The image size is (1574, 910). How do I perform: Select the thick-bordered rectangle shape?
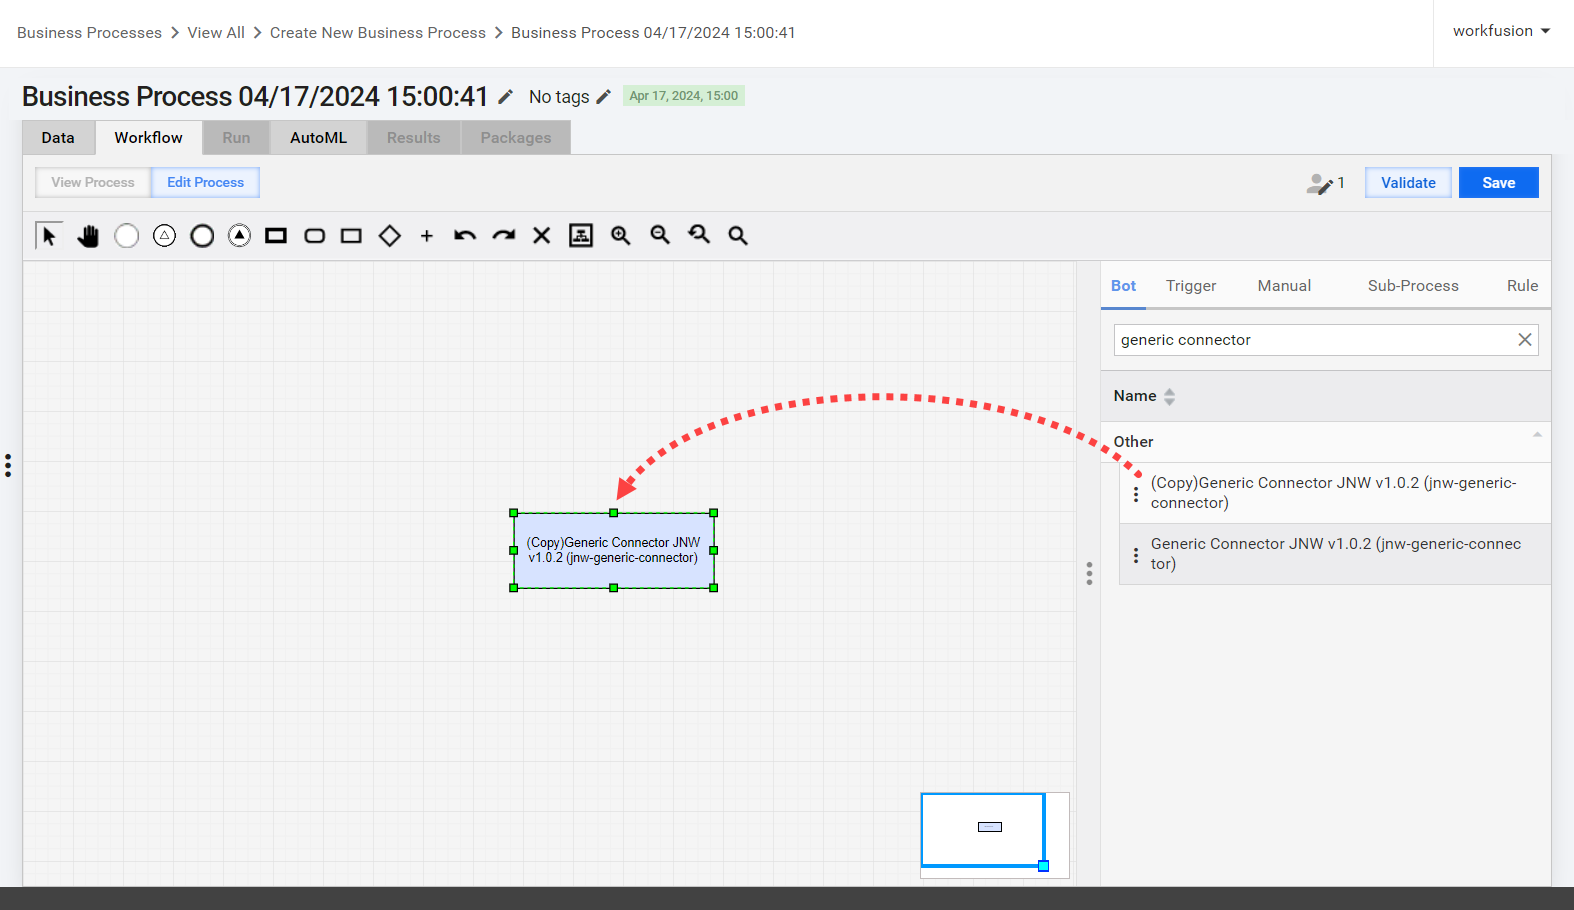tap(276, 236)
